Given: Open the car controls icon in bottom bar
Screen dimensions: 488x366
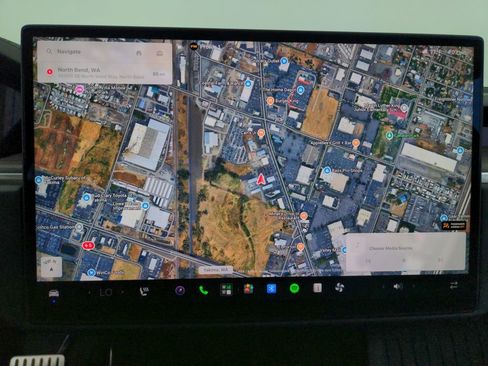Looking at the screenshot, I should [x=54, y=294].
